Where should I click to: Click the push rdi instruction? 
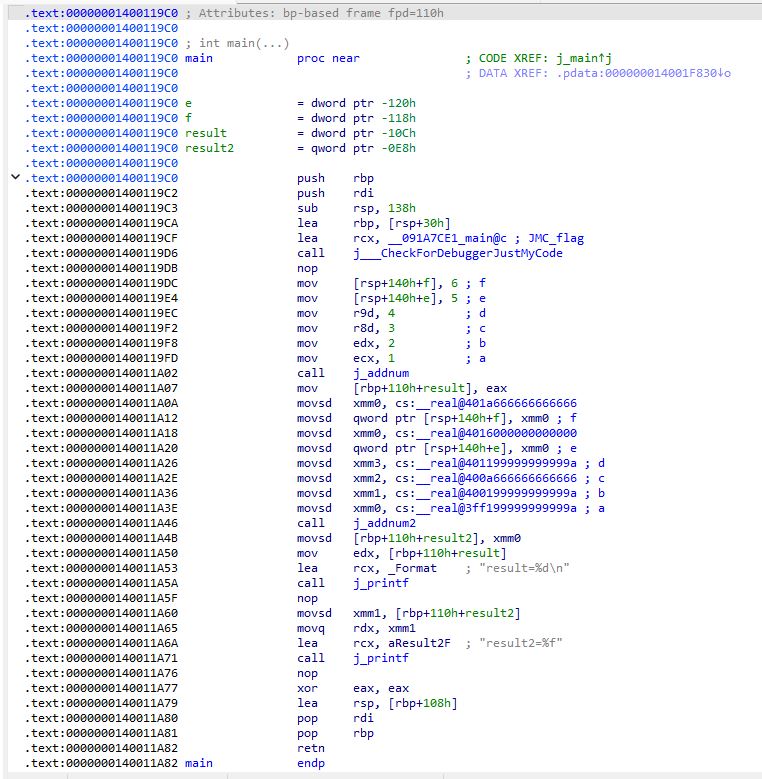click(335, 193)
